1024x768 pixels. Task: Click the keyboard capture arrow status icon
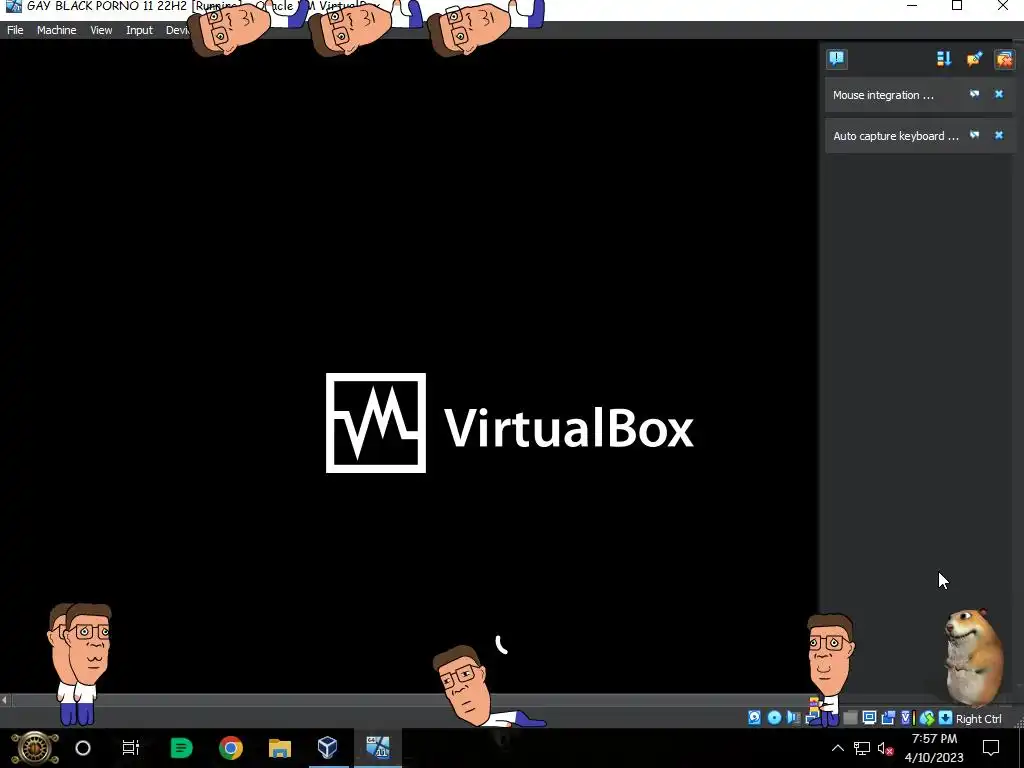point(945,718)
